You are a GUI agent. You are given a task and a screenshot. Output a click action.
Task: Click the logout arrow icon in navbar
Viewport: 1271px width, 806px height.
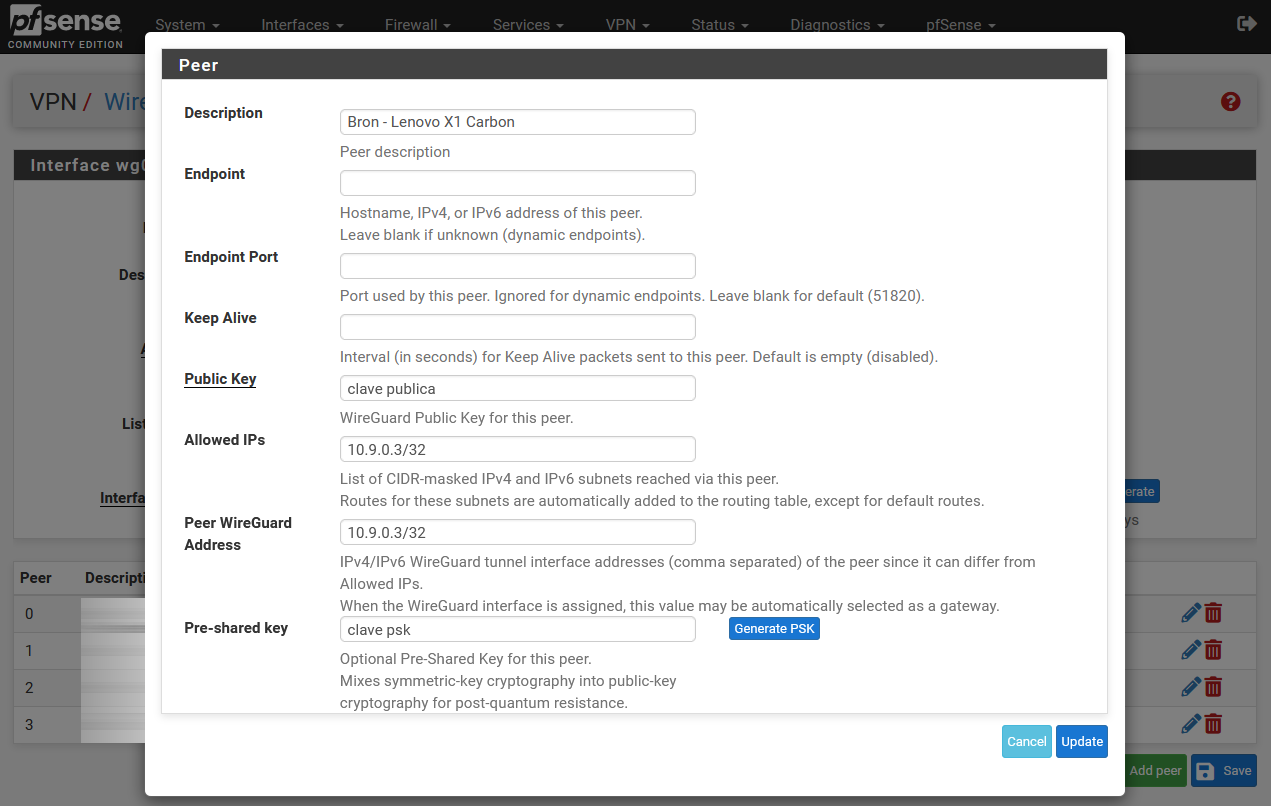pyautogui.click(x=1247, y=24)
